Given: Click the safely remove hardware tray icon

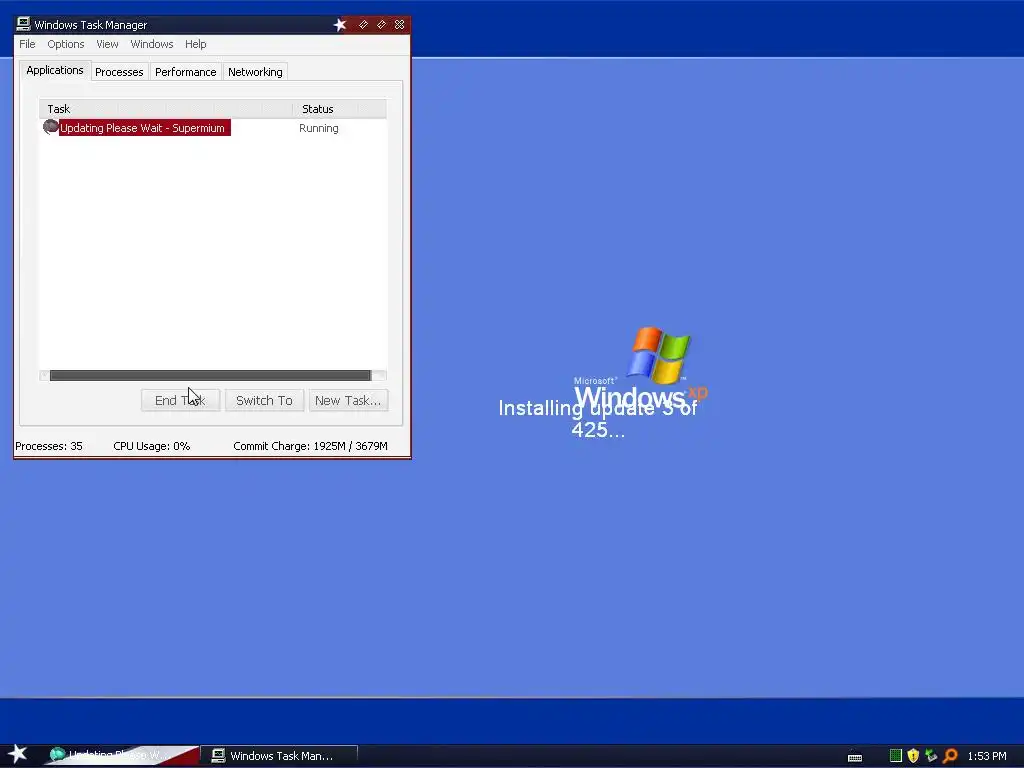Looking at the screenshot, I should (x=931, y=756).
